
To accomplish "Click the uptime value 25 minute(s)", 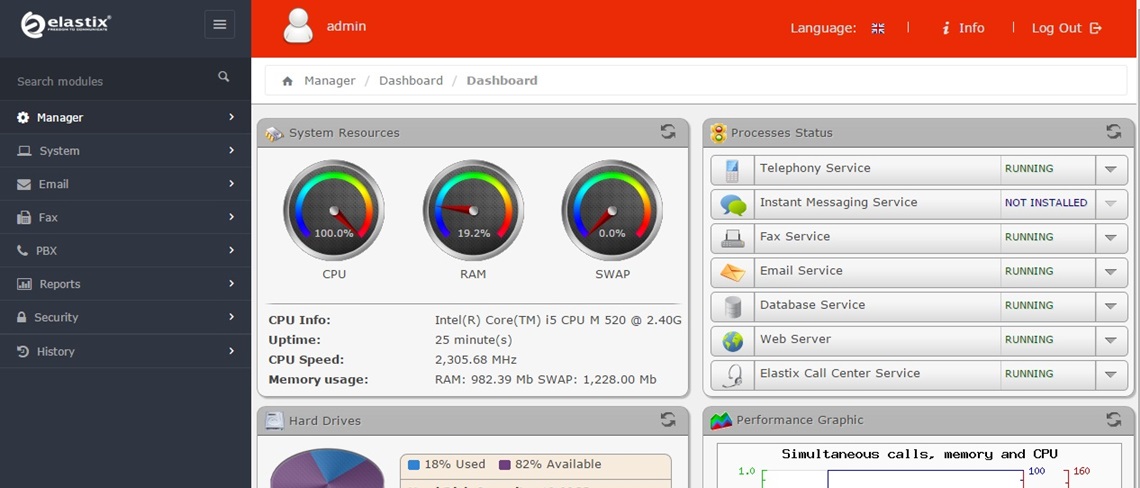I will [x=473, y=340].
